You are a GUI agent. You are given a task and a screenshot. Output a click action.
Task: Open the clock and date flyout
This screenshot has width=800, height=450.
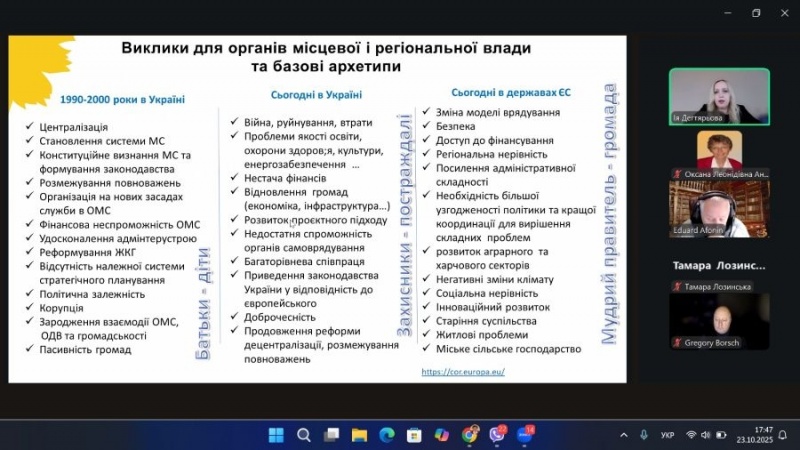point(754,435)
